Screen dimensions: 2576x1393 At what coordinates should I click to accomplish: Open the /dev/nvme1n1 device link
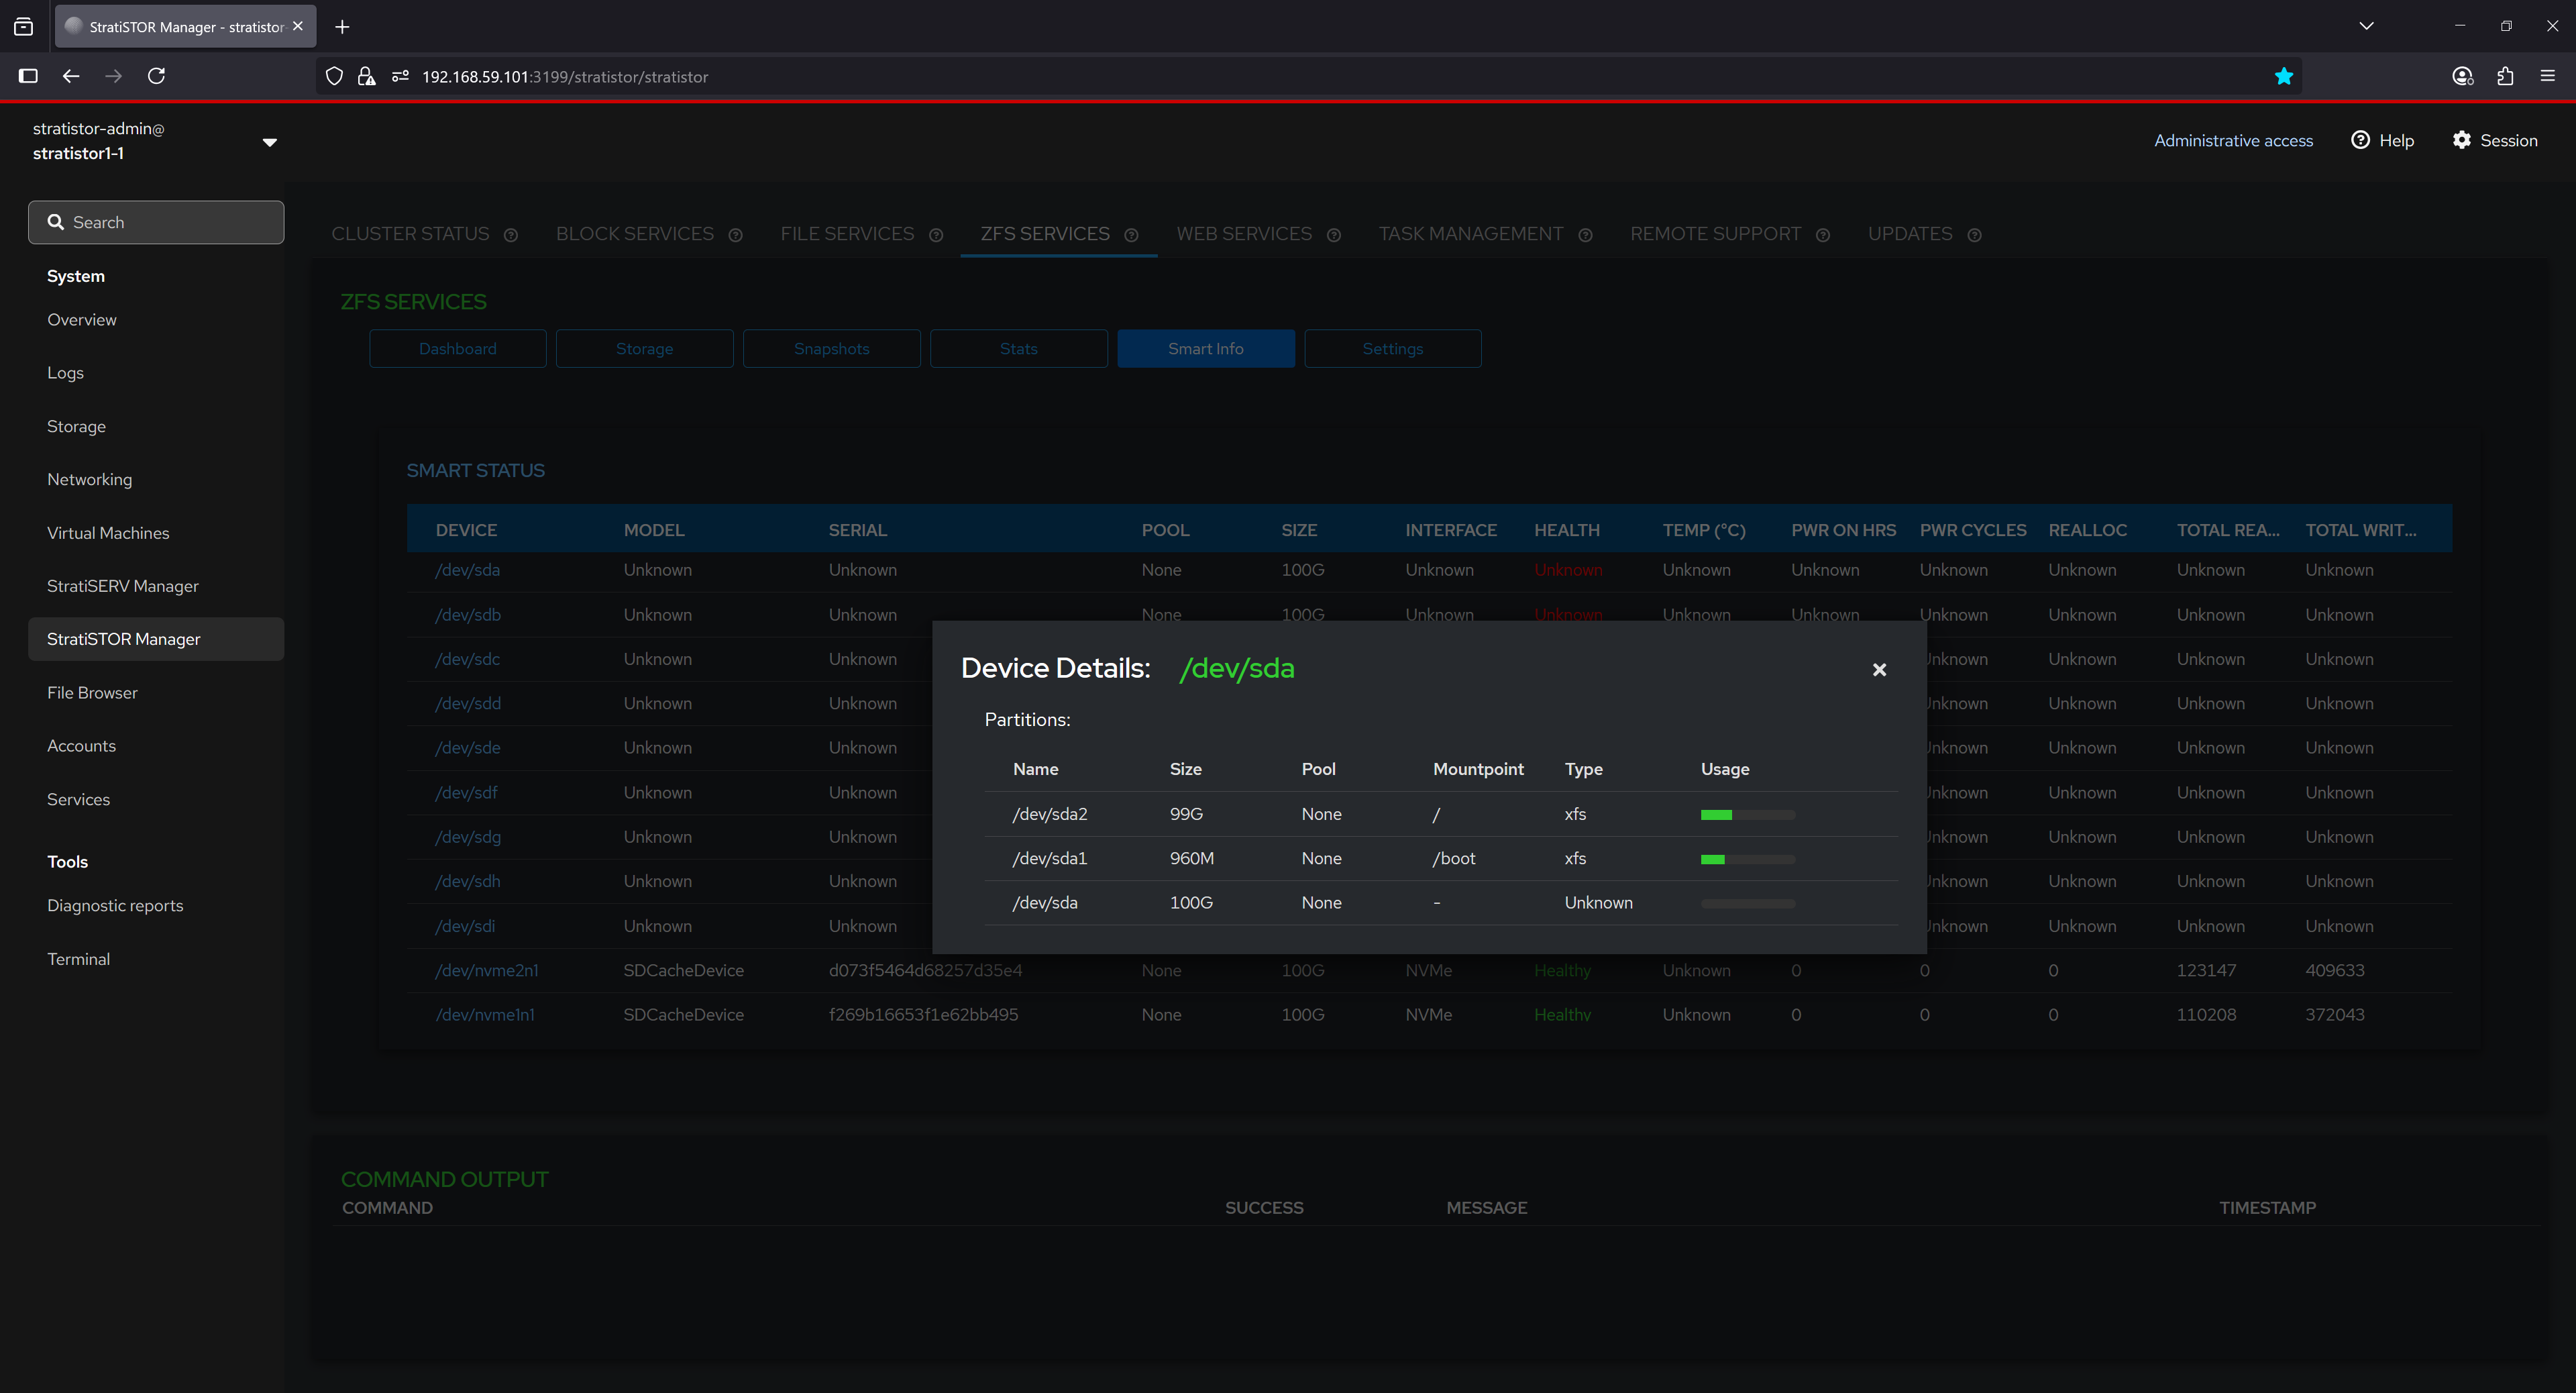[x=485, y=1015]
